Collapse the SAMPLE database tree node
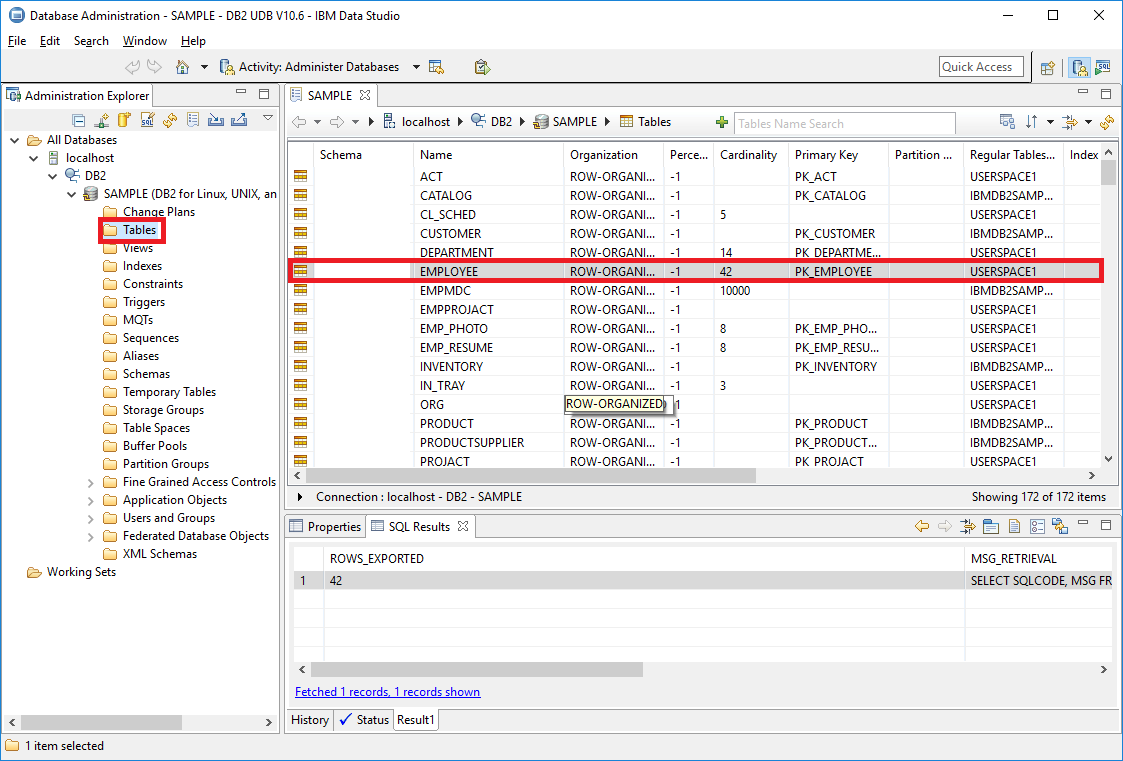Screen dimensions: 1123x761 click(70, 193)
